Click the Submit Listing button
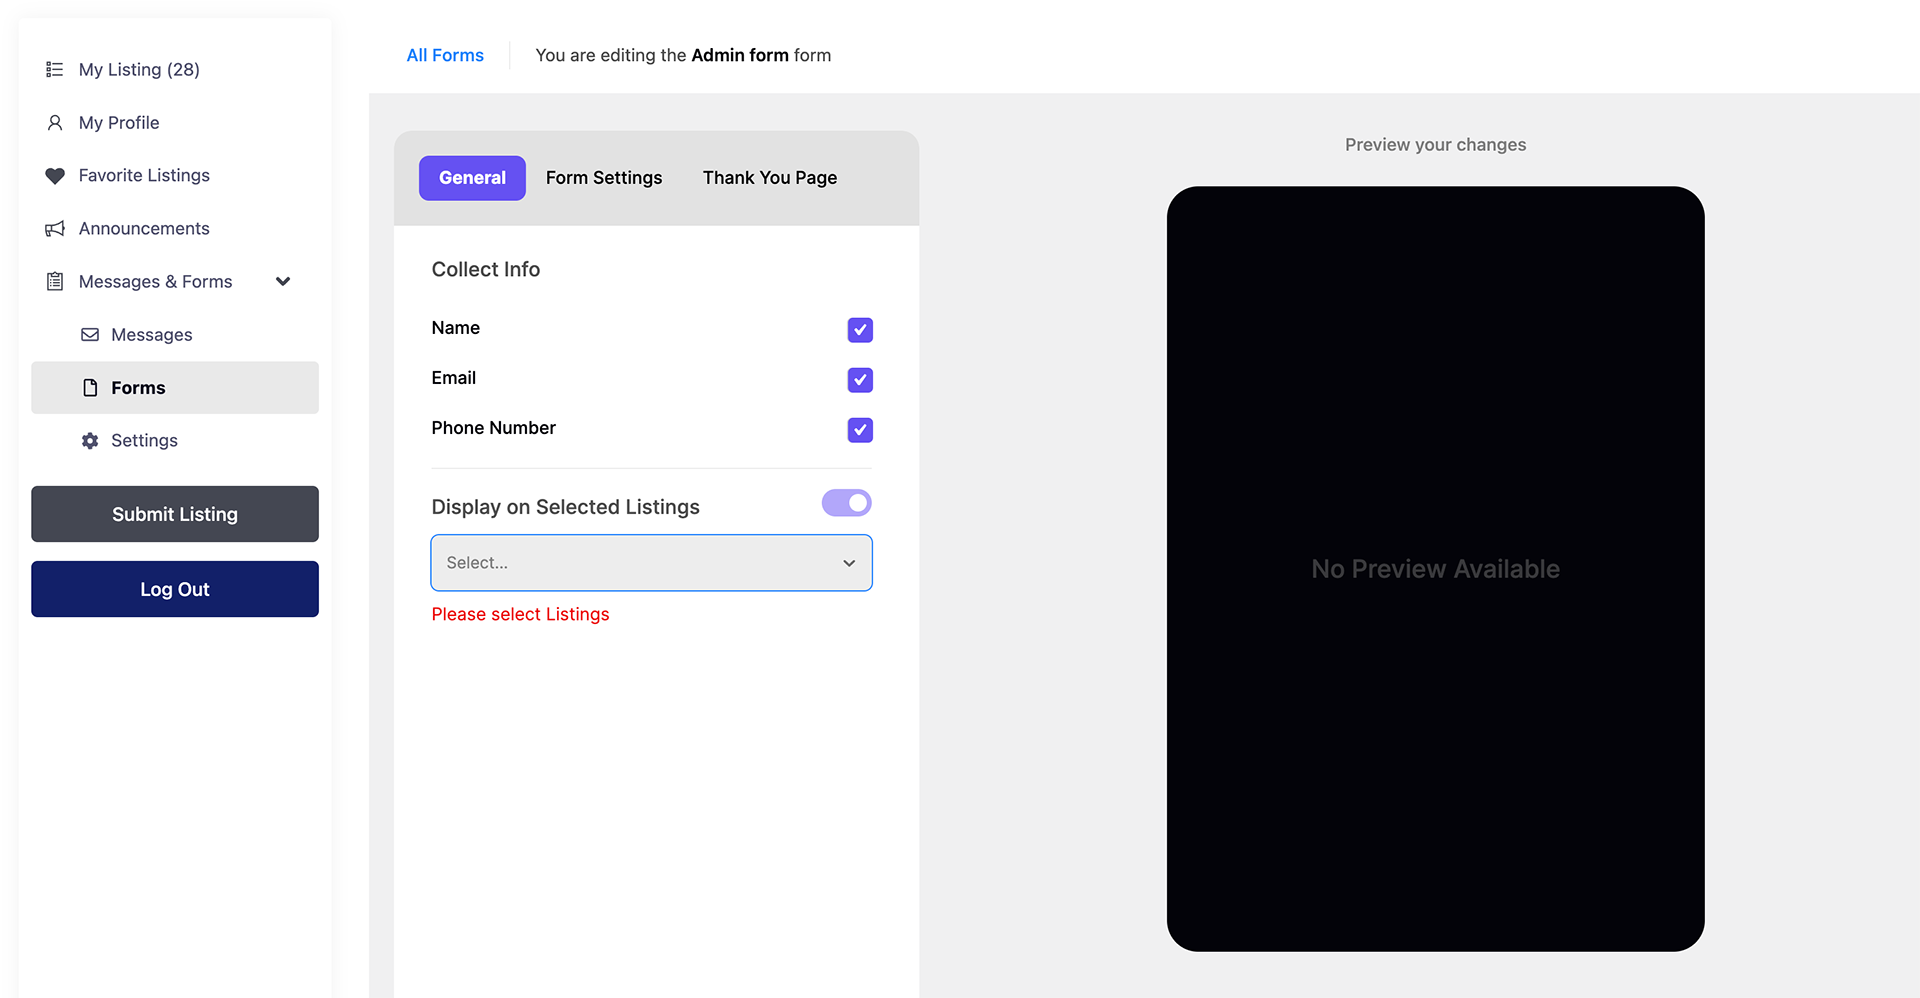 174,514
